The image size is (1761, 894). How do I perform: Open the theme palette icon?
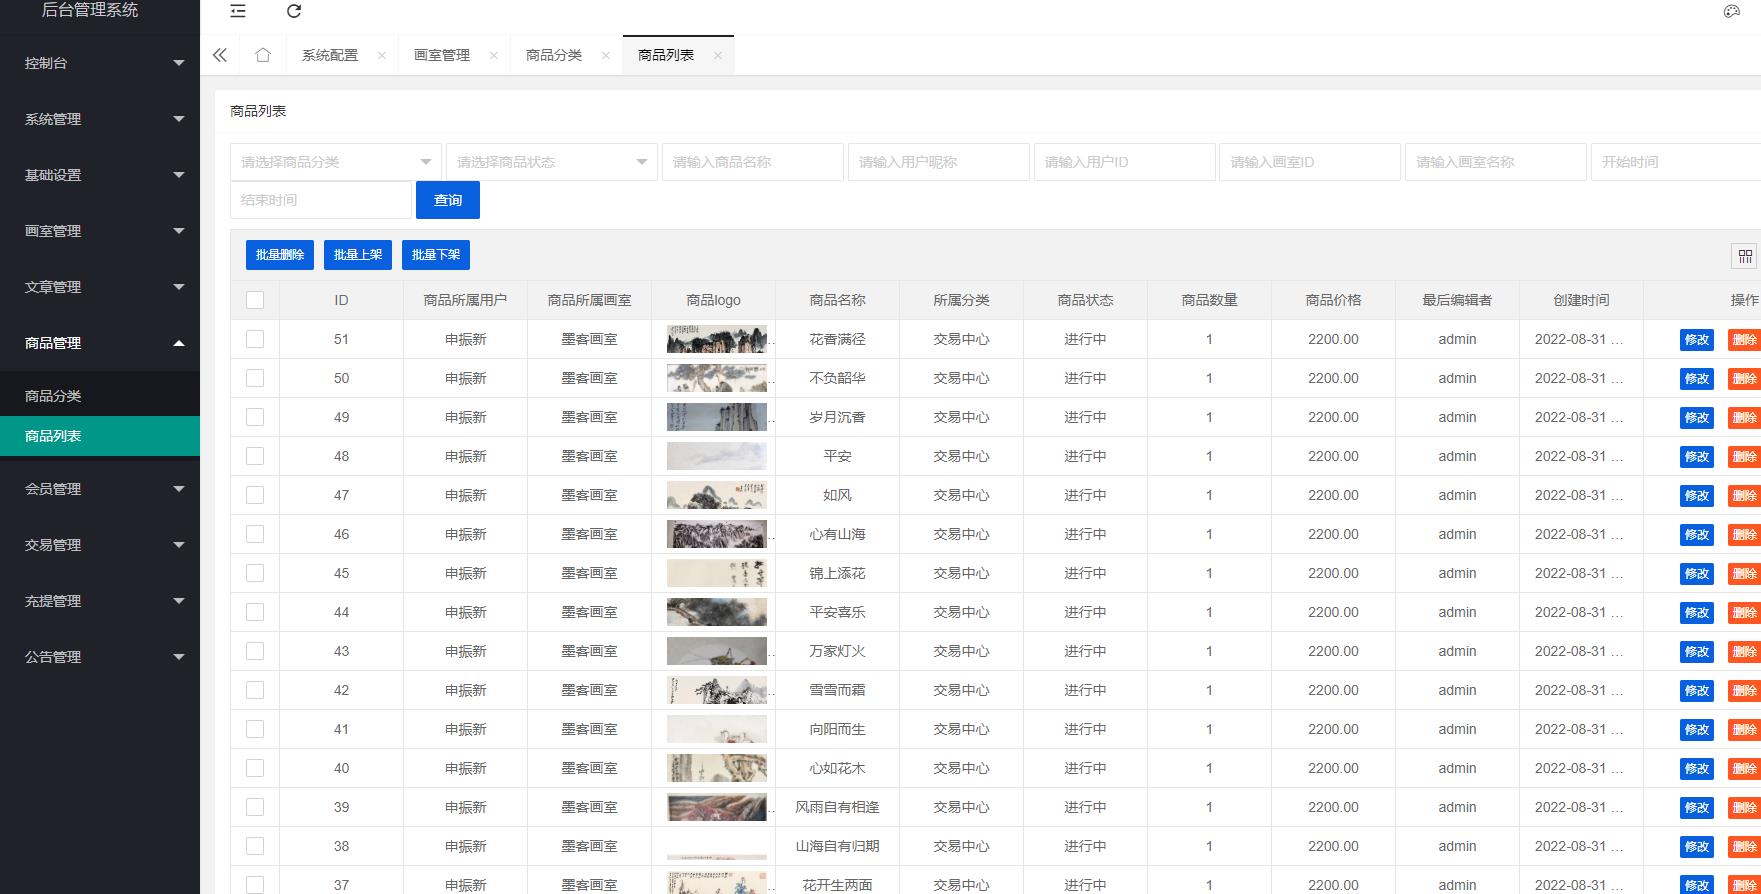[x=1732, y=11]
